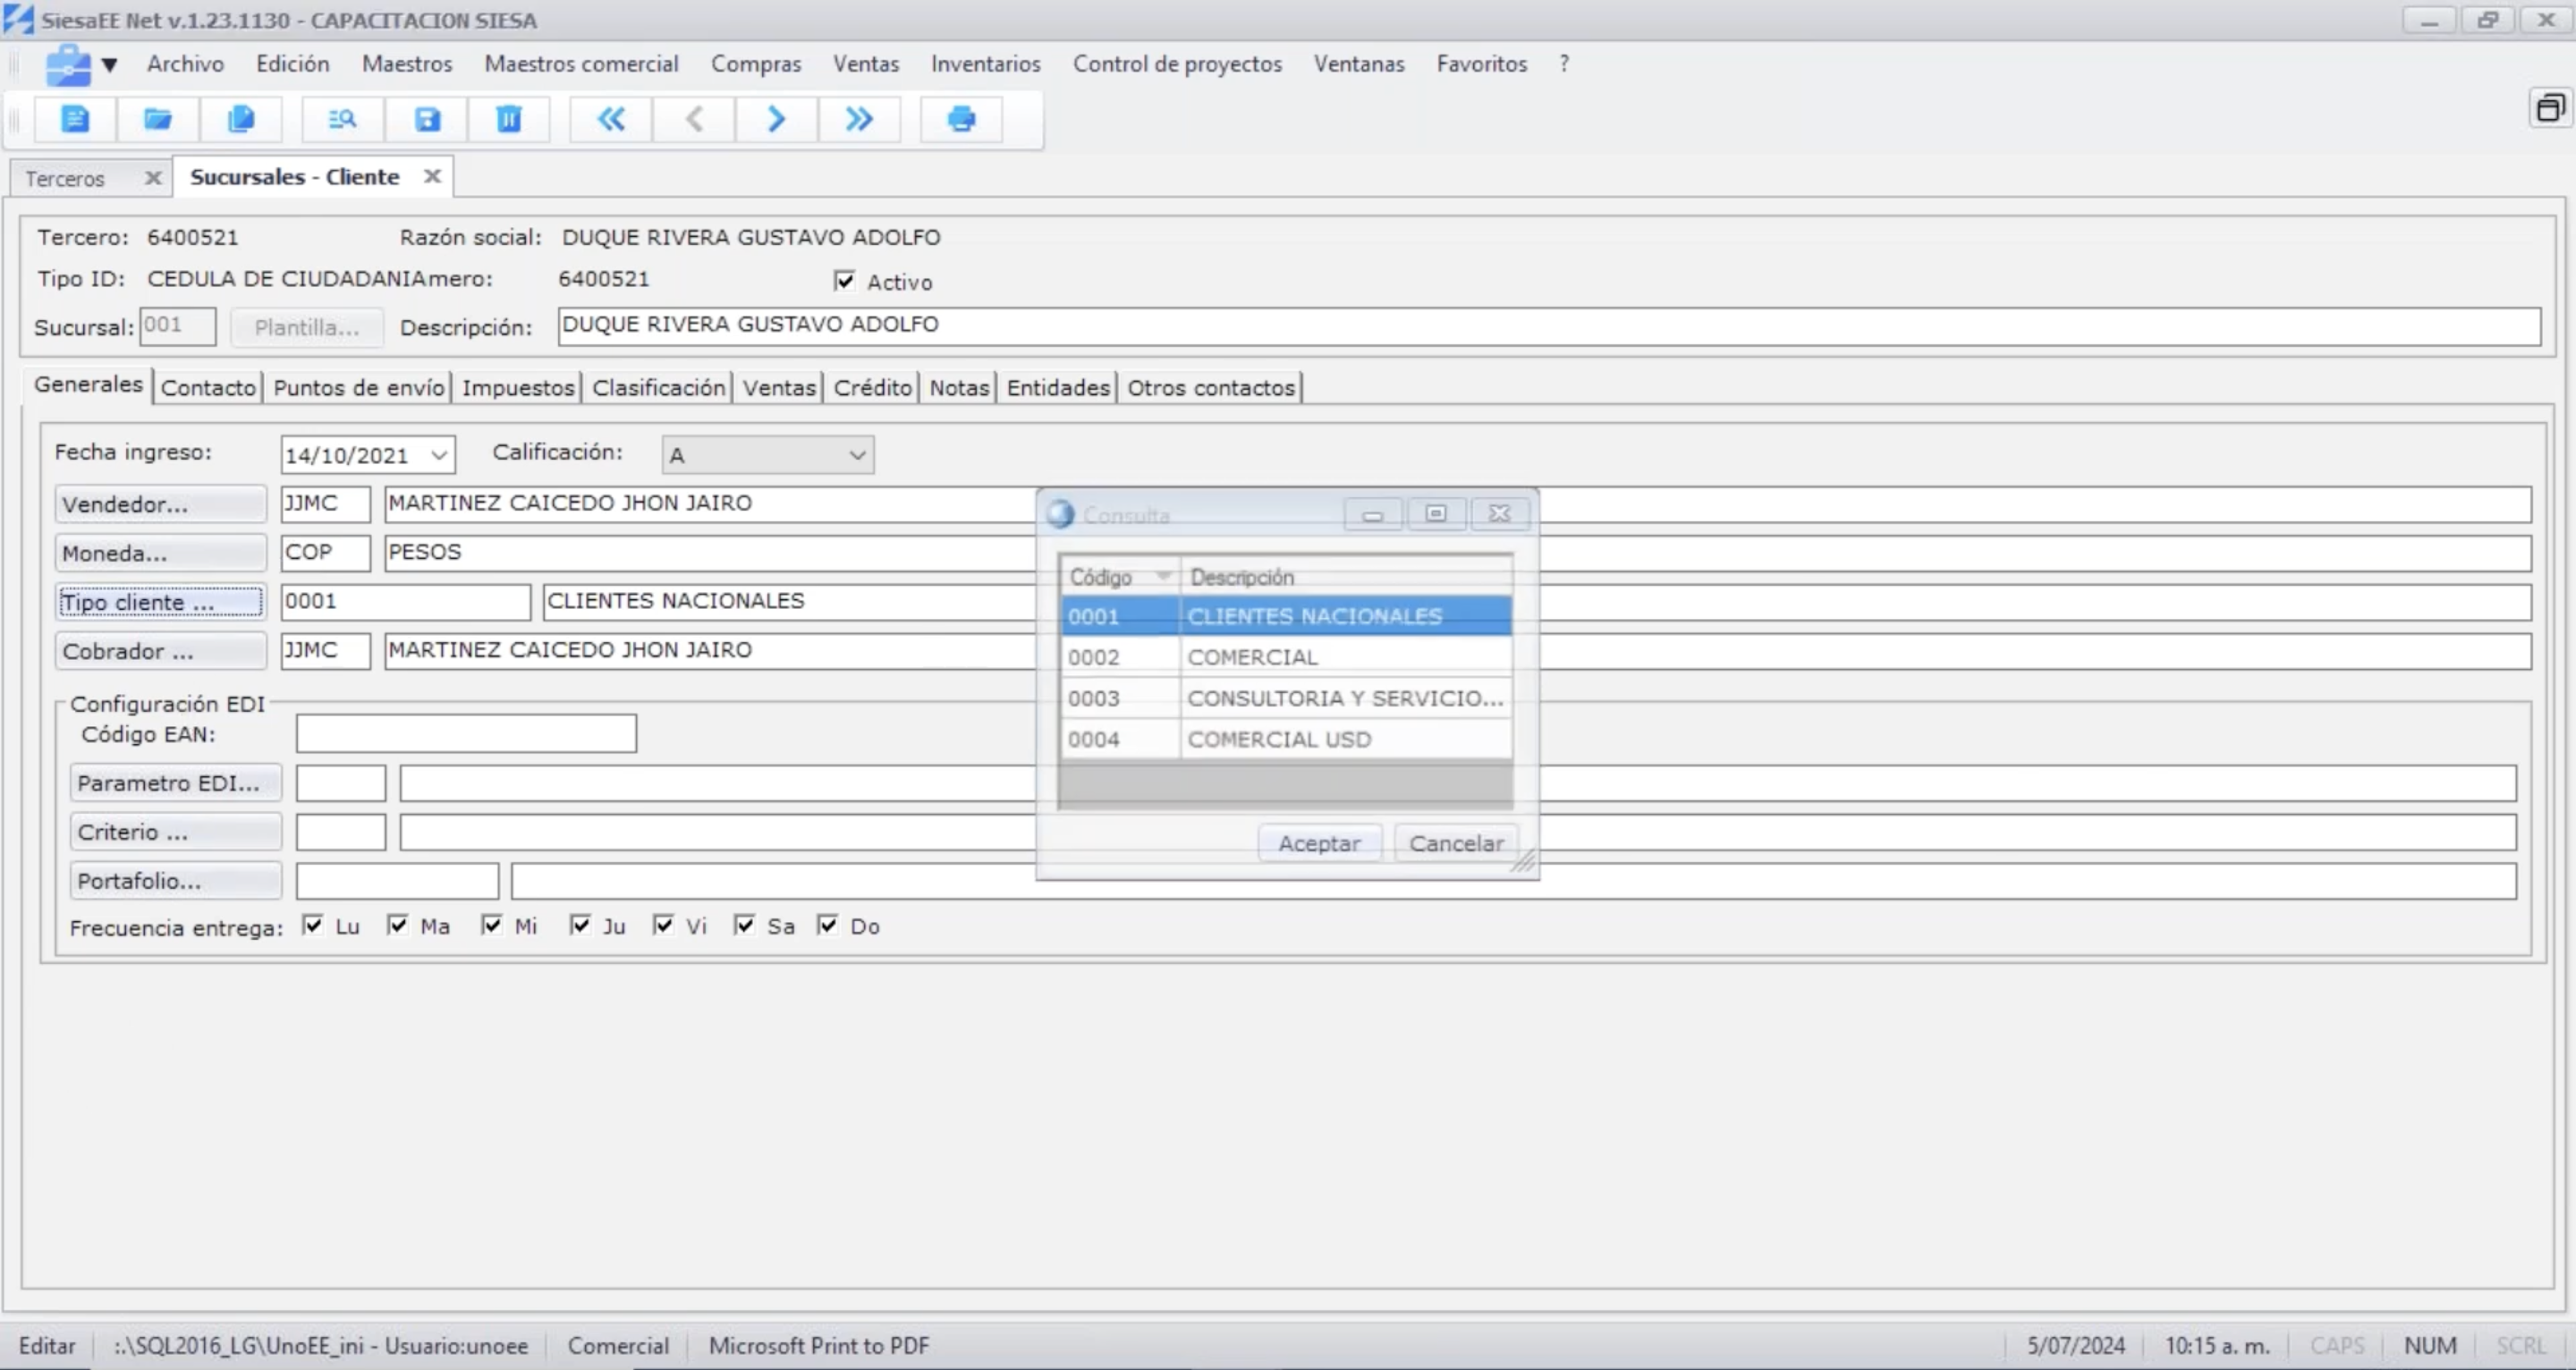Click the Vendedor... lookup button
This screenshot has height=1370, width=2576.
pos(160,504)
